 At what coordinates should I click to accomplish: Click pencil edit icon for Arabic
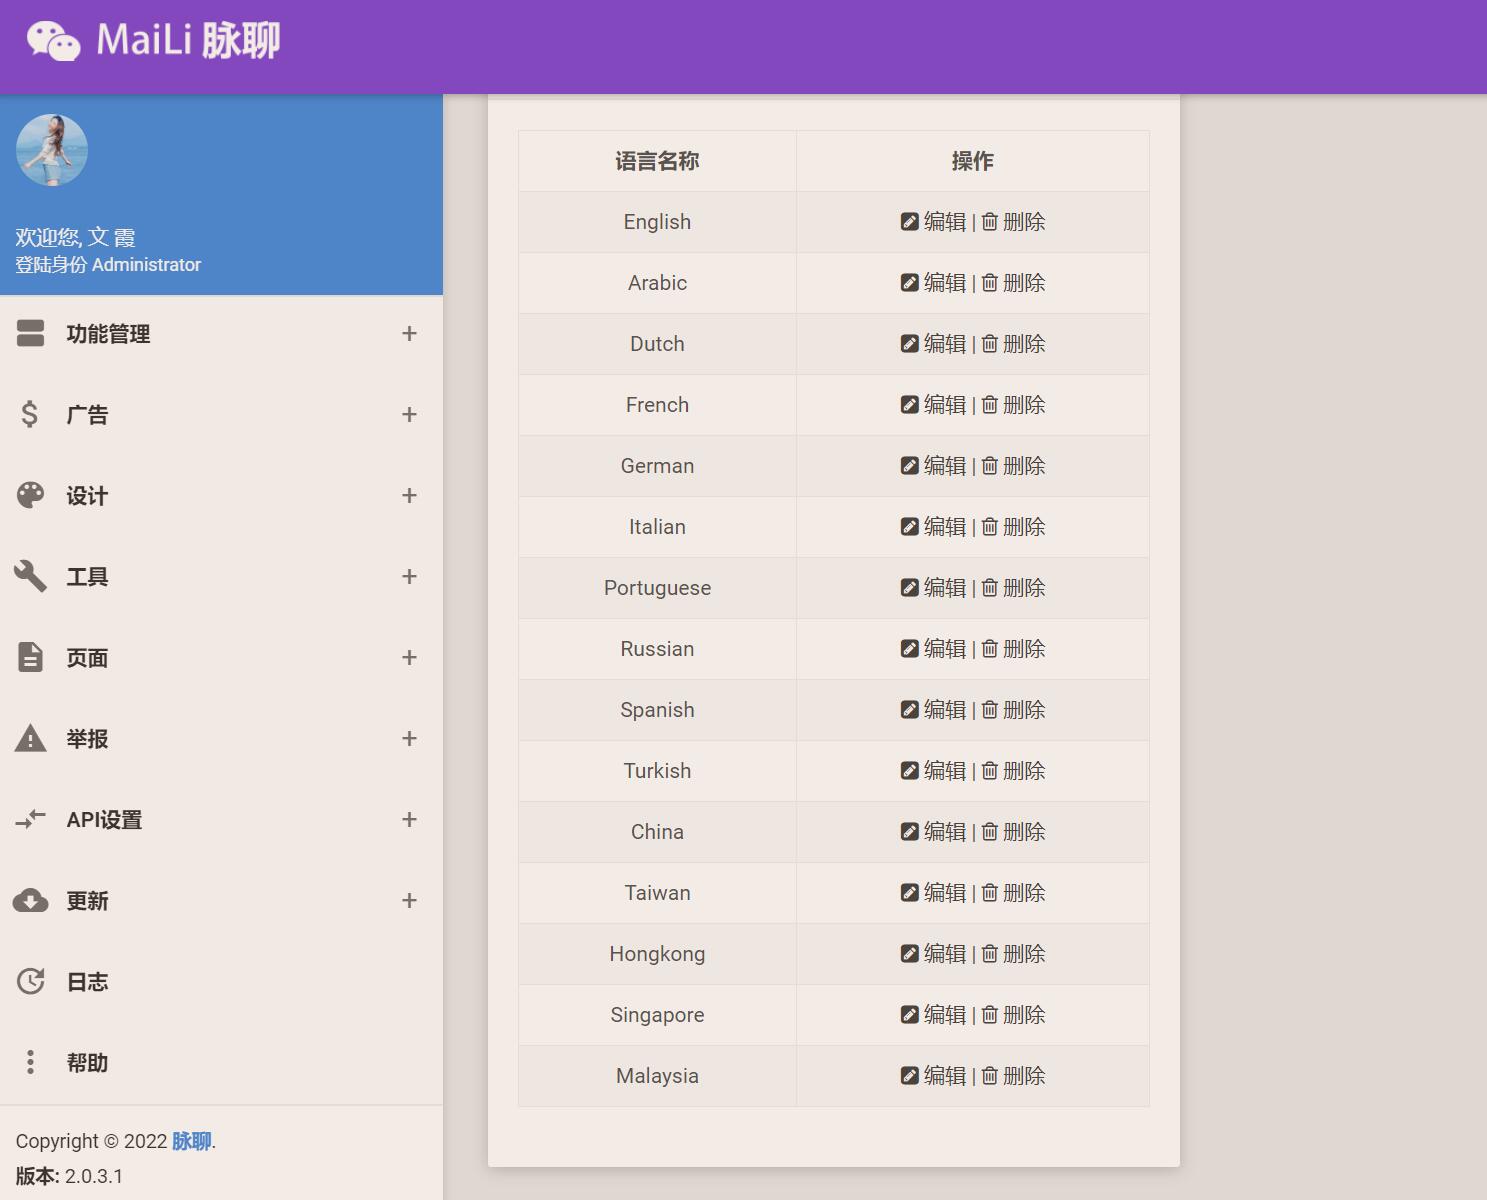point(909,283)
